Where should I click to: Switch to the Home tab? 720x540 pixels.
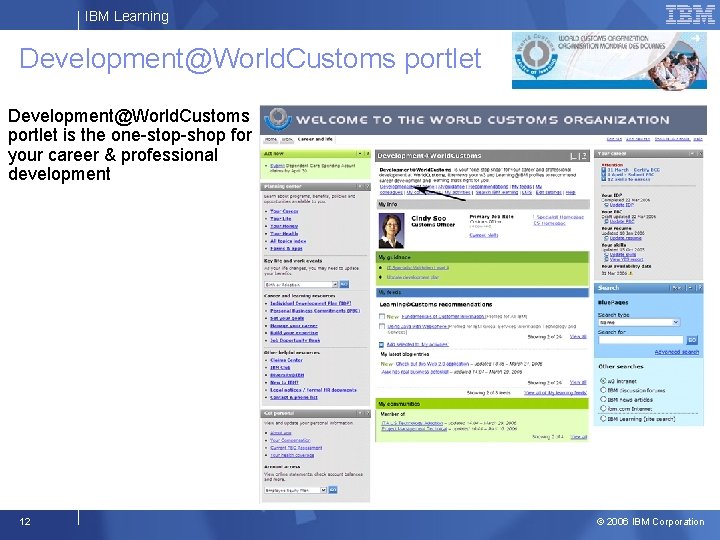(271, 139)
